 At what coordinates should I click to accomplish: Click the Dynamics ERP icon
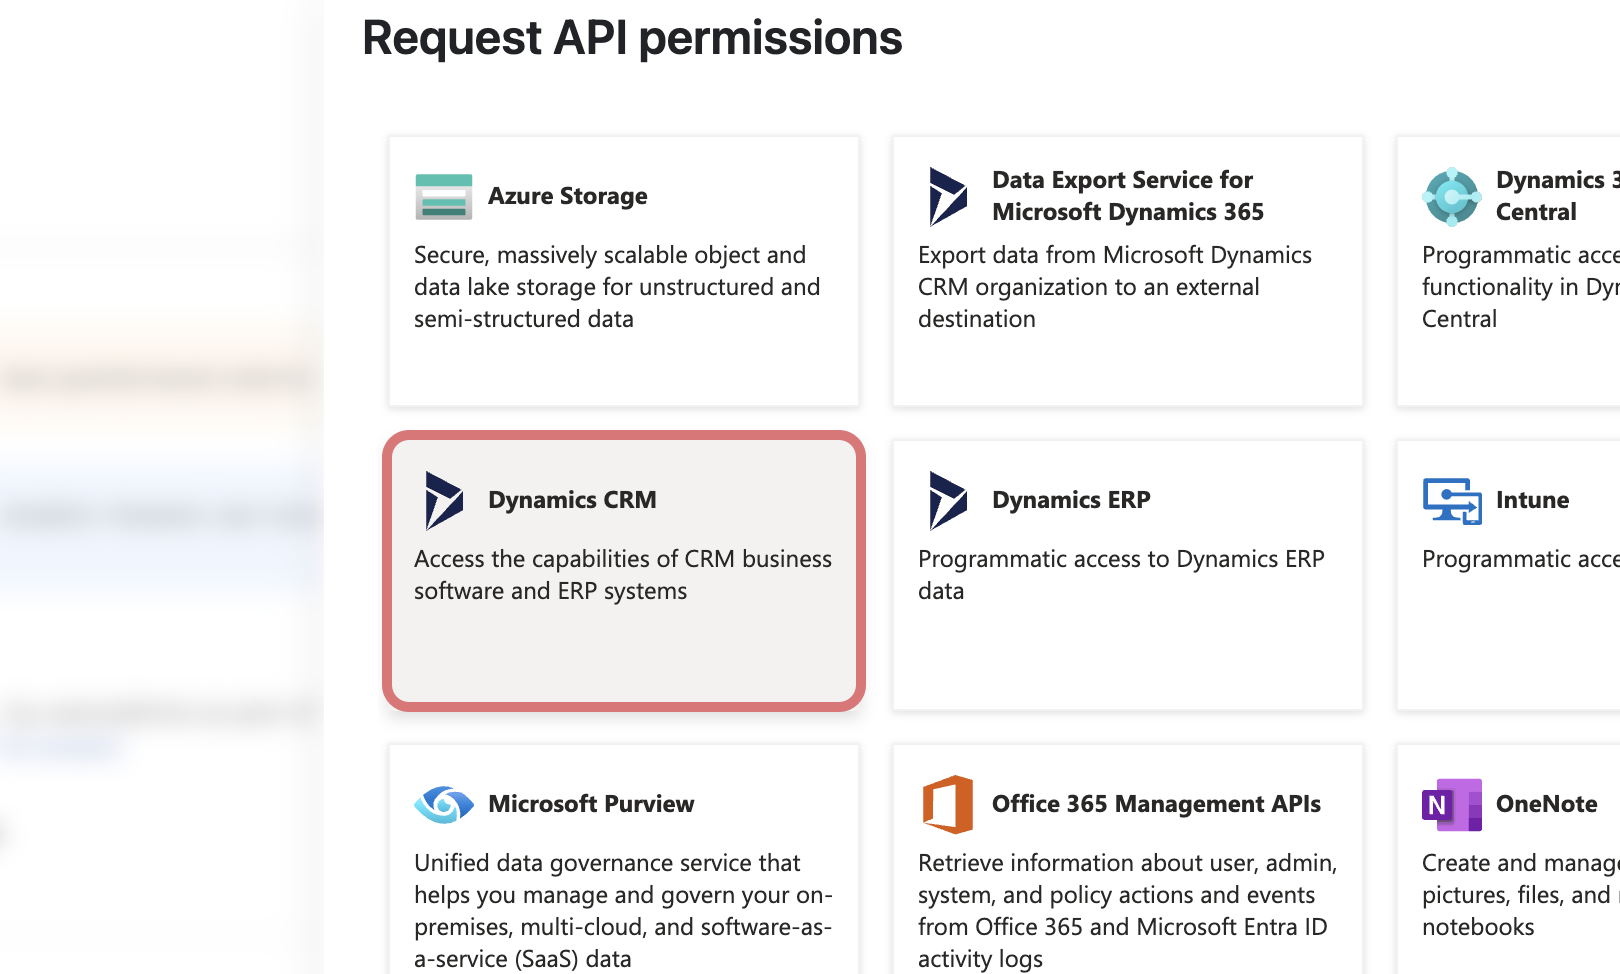946,500
